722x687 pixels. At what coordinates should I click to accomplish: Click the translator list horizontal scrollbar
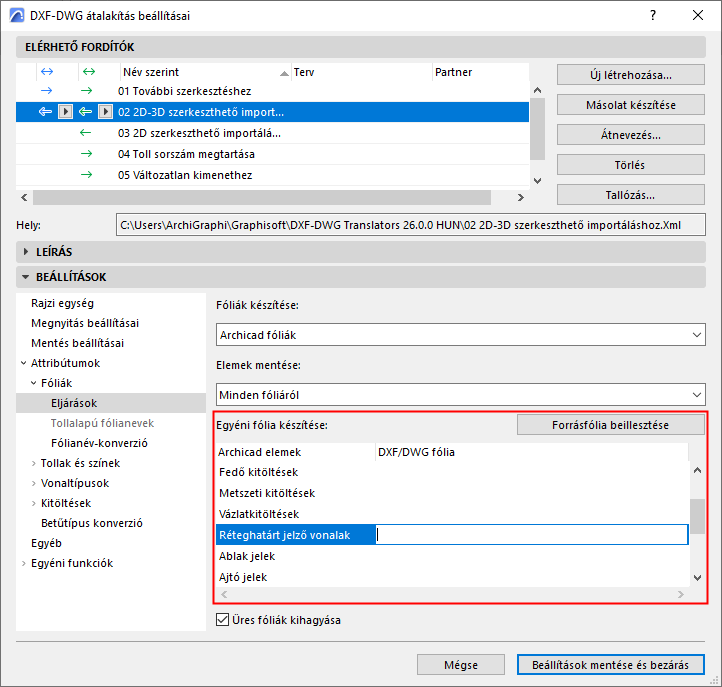coord(262,197)
